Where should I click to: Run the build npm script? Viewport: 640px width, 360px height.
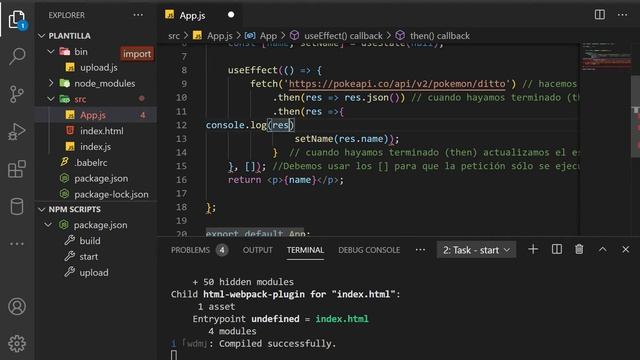90,241
